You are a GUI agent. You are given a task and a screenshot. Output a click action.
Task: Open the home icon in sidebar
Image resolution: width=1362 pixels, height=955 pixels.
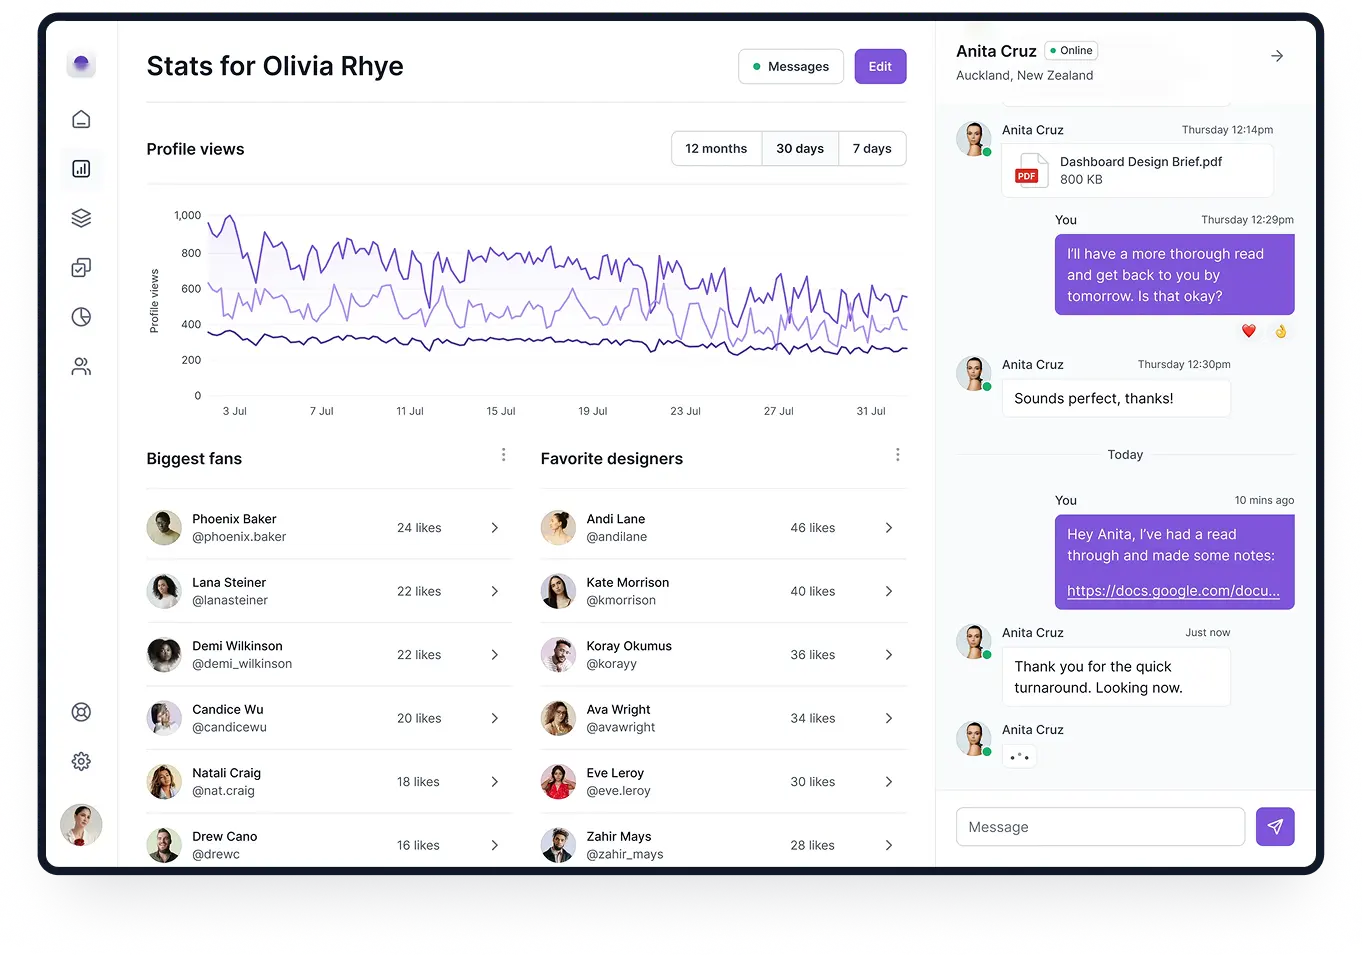tap(81, 120)
